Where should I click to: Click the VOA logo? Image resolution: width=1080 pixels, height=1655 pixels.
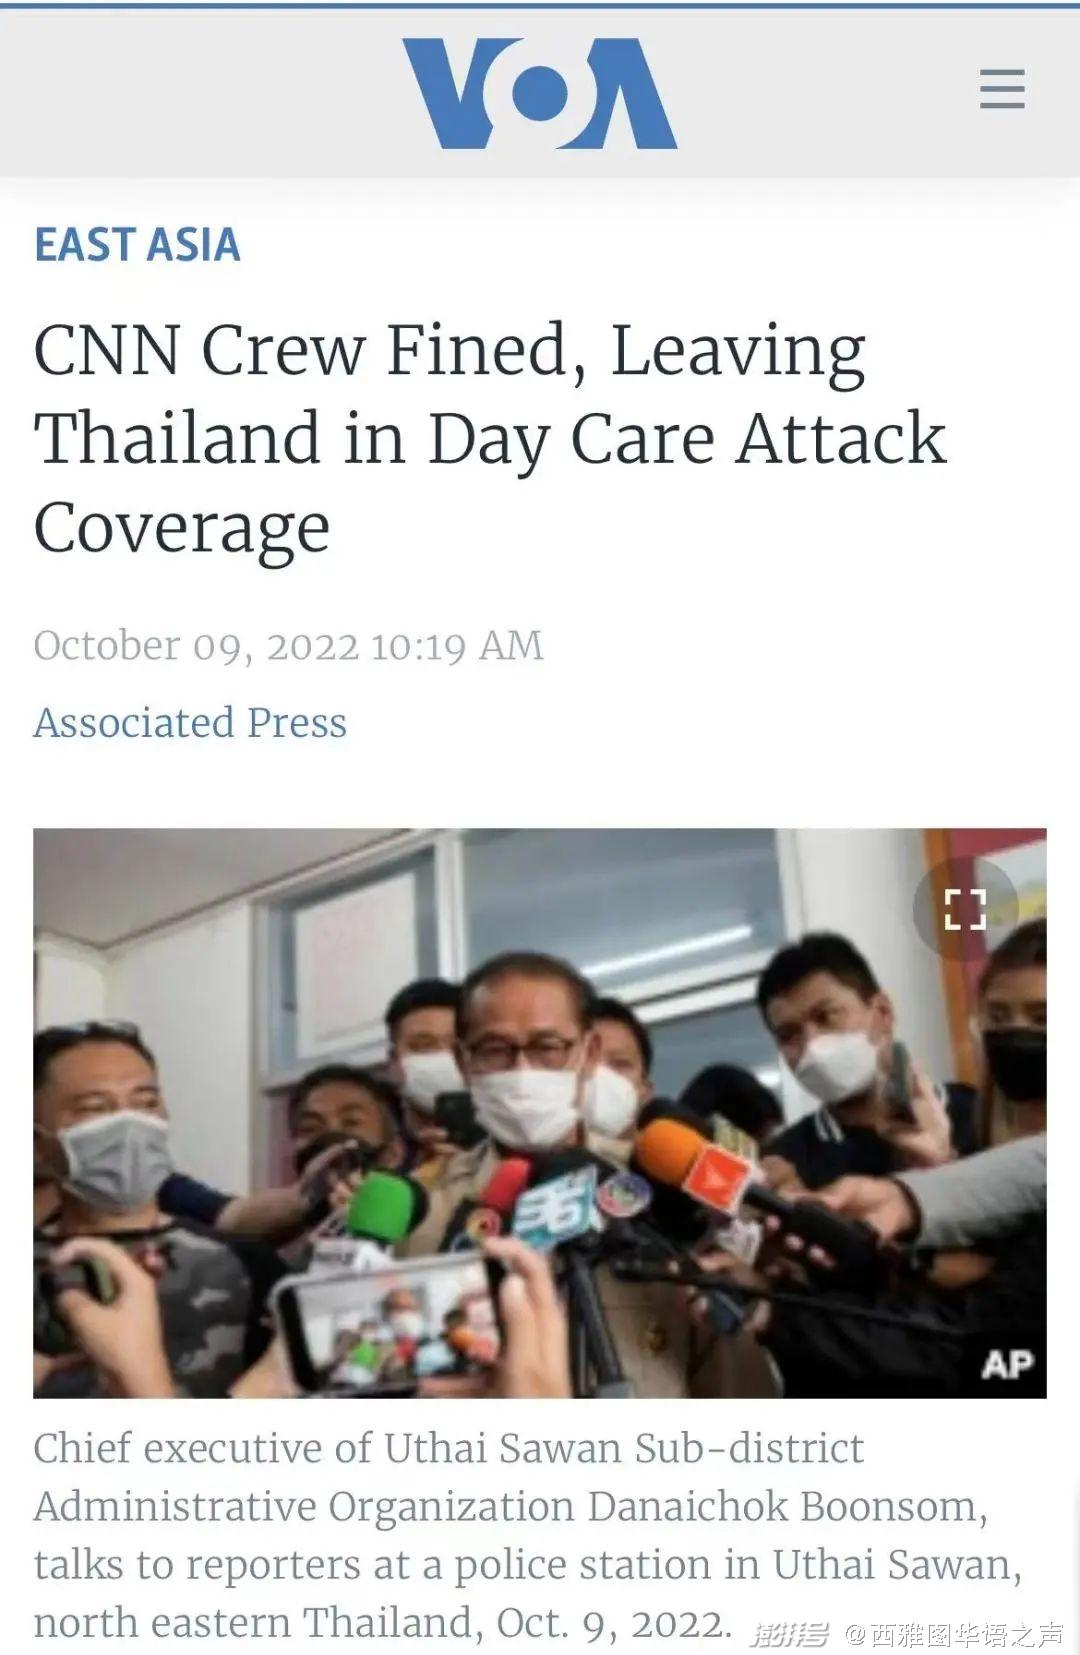(540, 93)
